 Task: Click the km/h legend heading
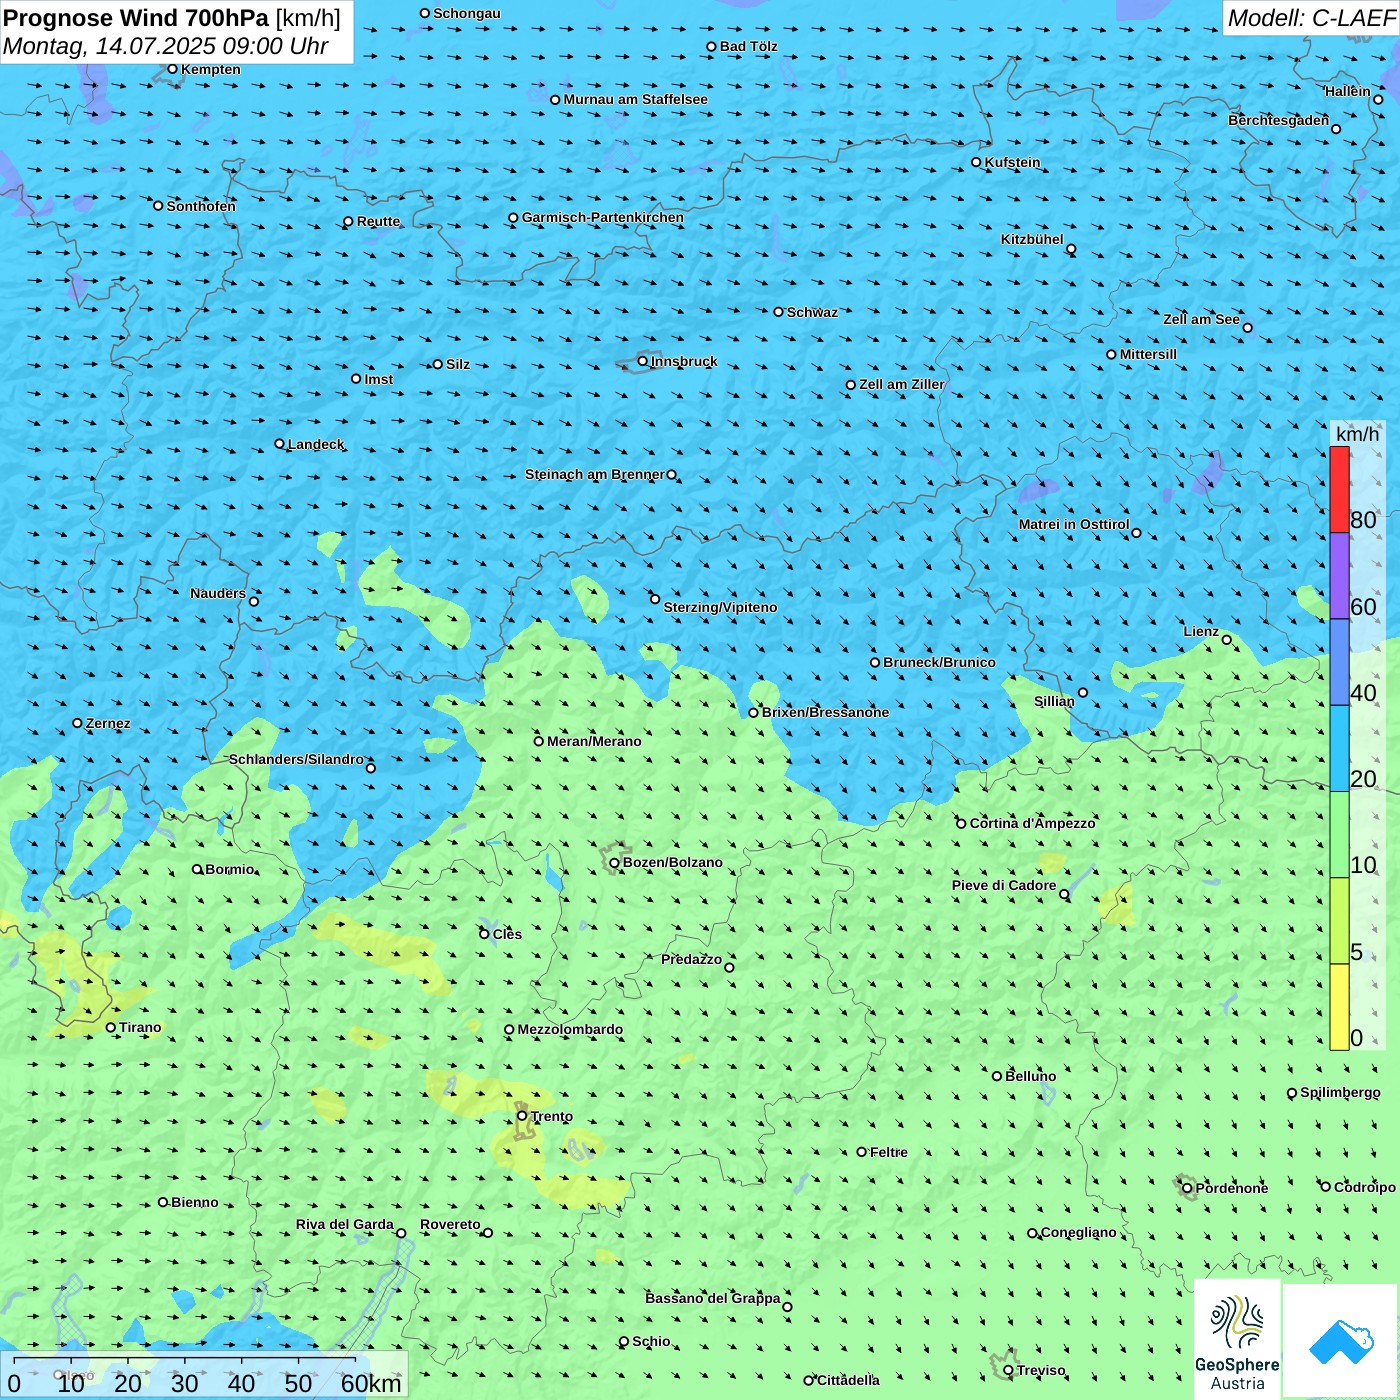point(1357,434)
